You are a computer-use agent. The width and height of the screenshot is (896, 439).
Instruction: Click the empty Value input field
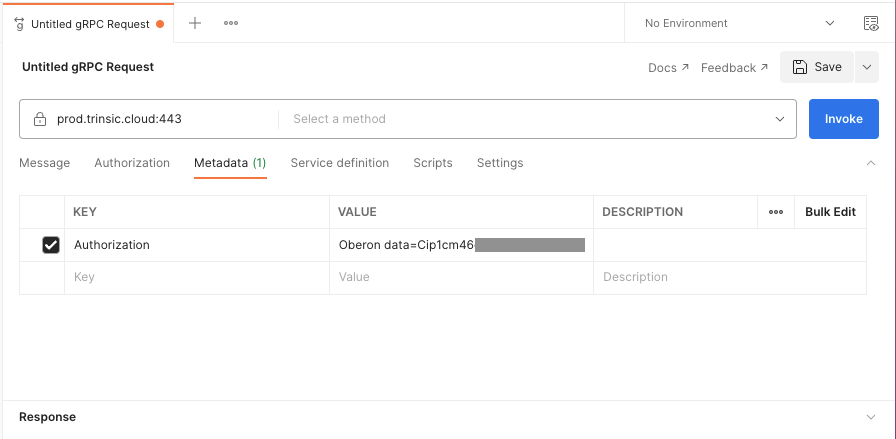click(x=461, y=278)
